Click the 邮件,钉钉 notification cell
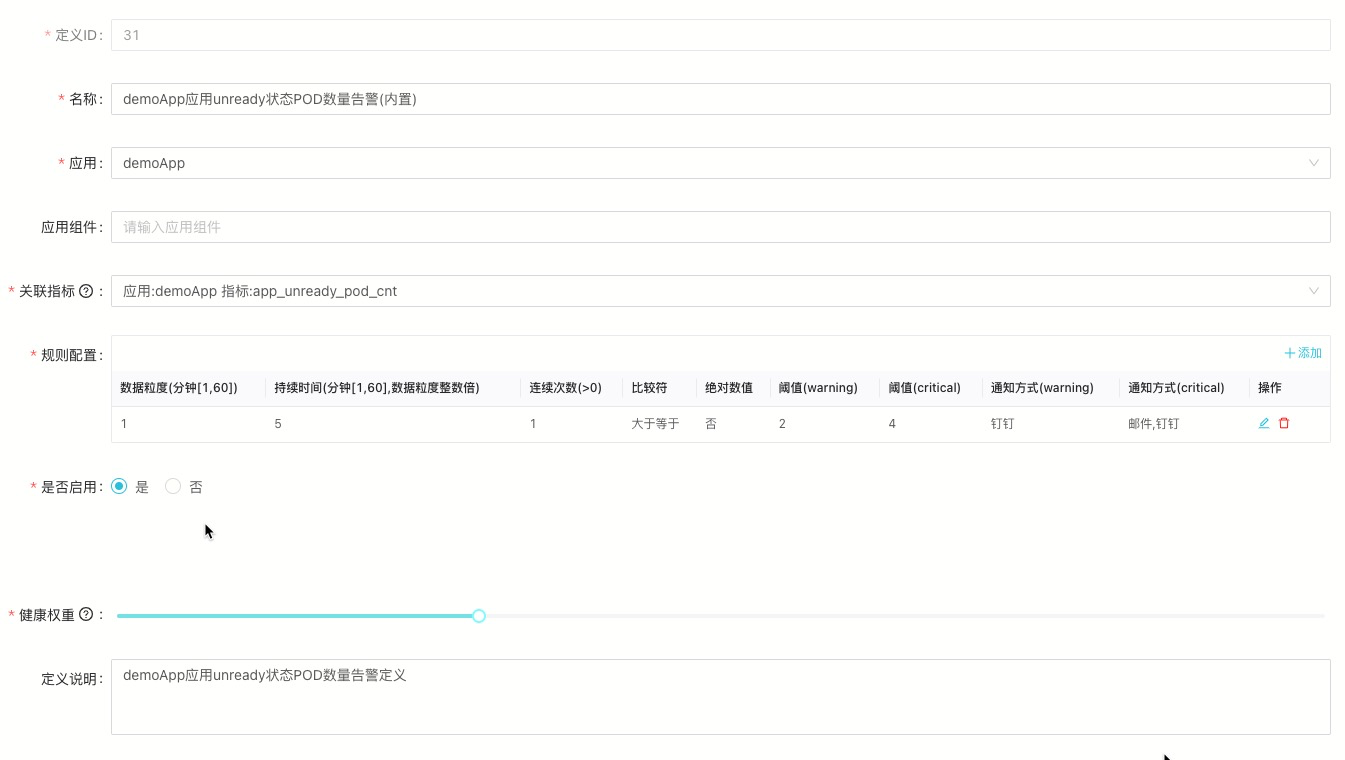Screen dimensions: 1345x760 [x=1153, y=424]
